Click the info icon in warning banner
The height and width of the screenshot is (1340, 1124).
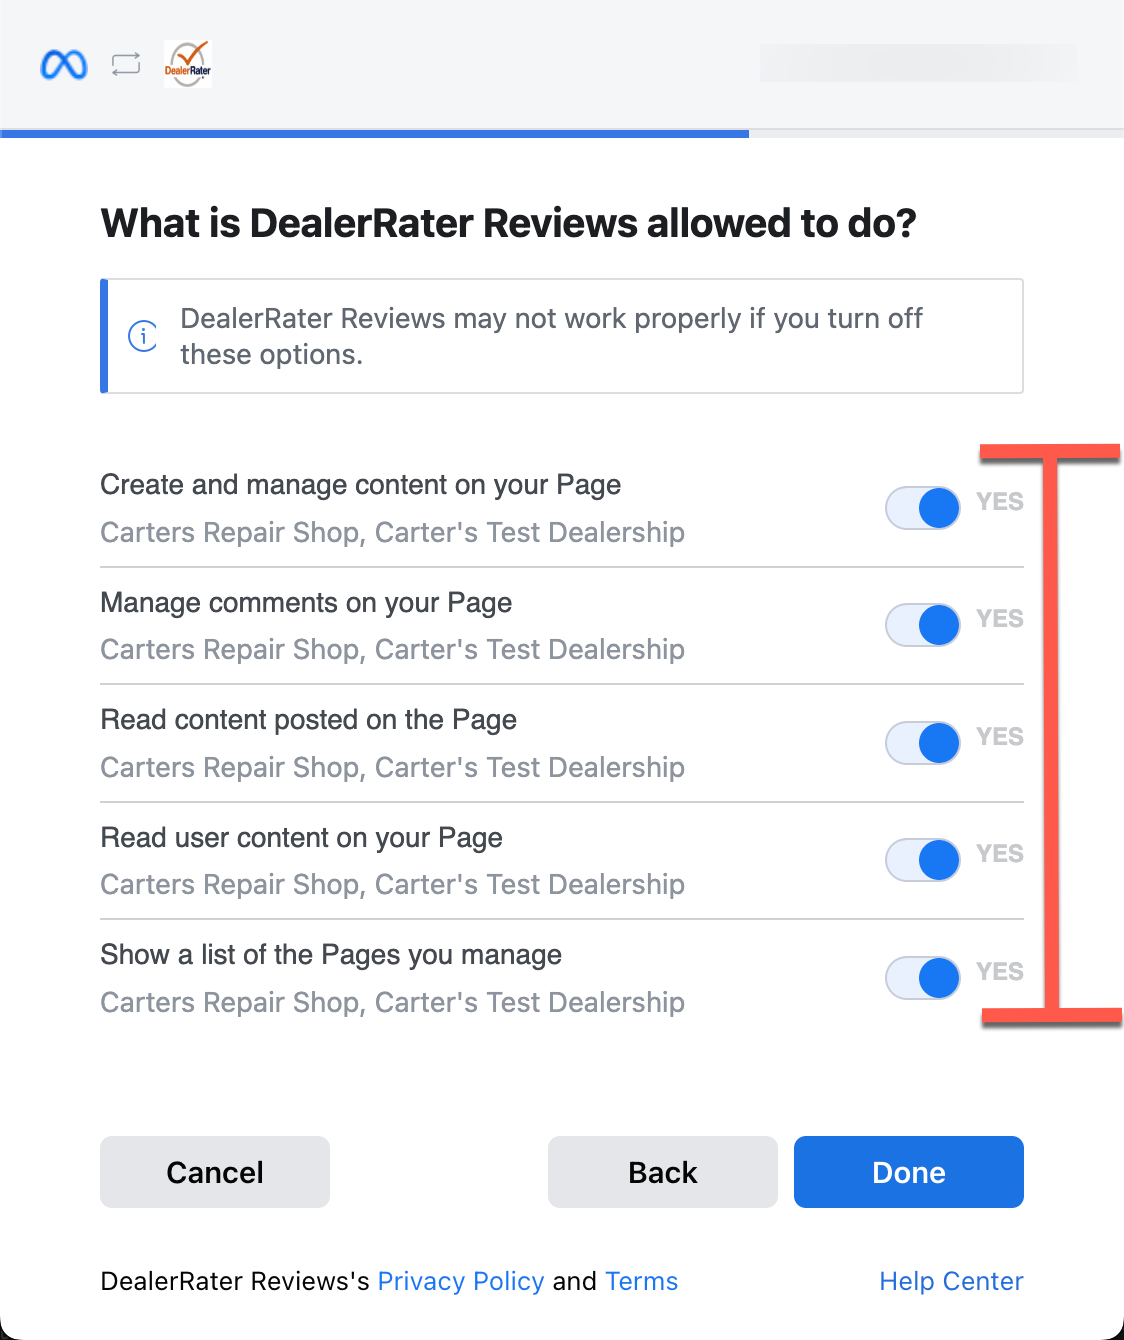[x=143, y=336]
